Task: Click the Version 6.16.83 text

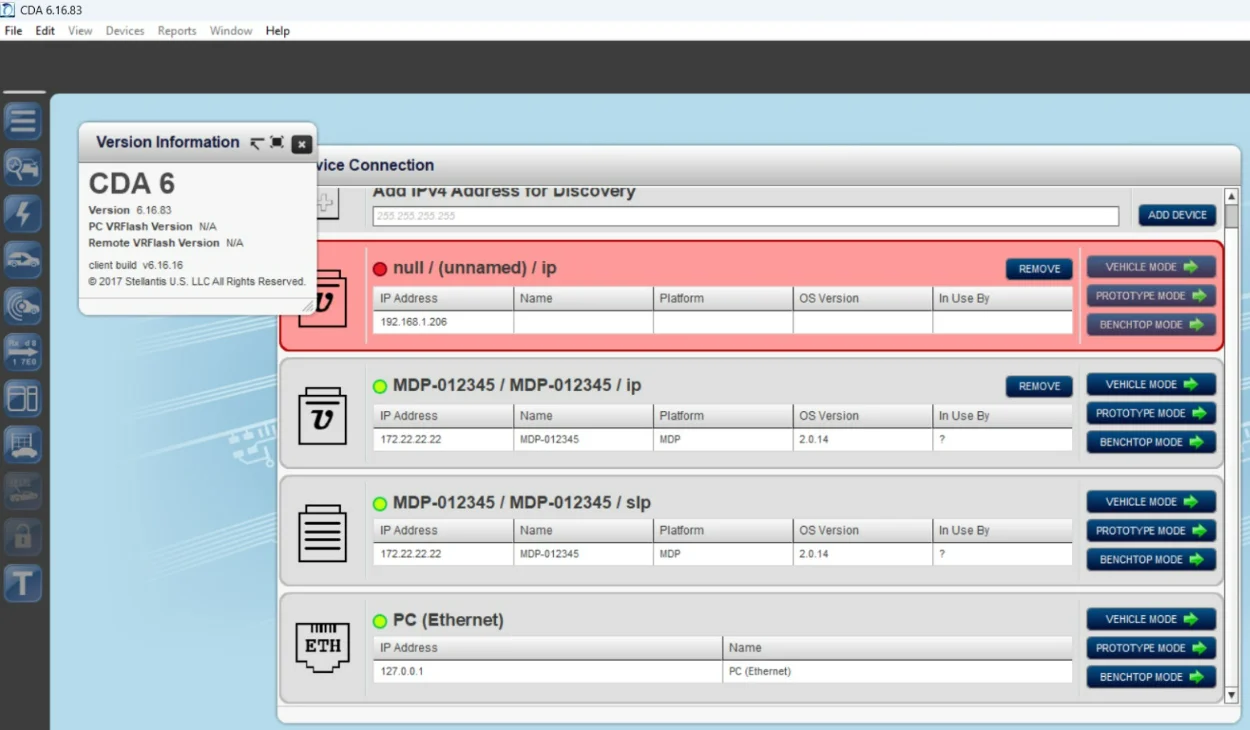Action: pyautogui.click(x=130, y=210)
